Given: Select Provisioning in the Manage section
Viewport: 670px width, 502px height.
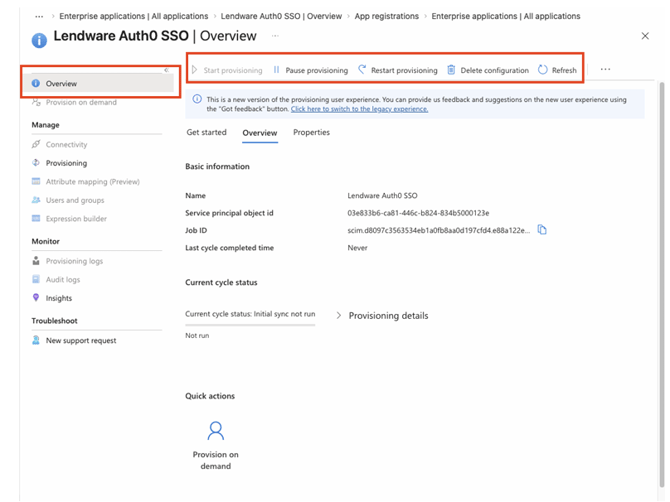Looking at the screenshot, I should [66, 163].
